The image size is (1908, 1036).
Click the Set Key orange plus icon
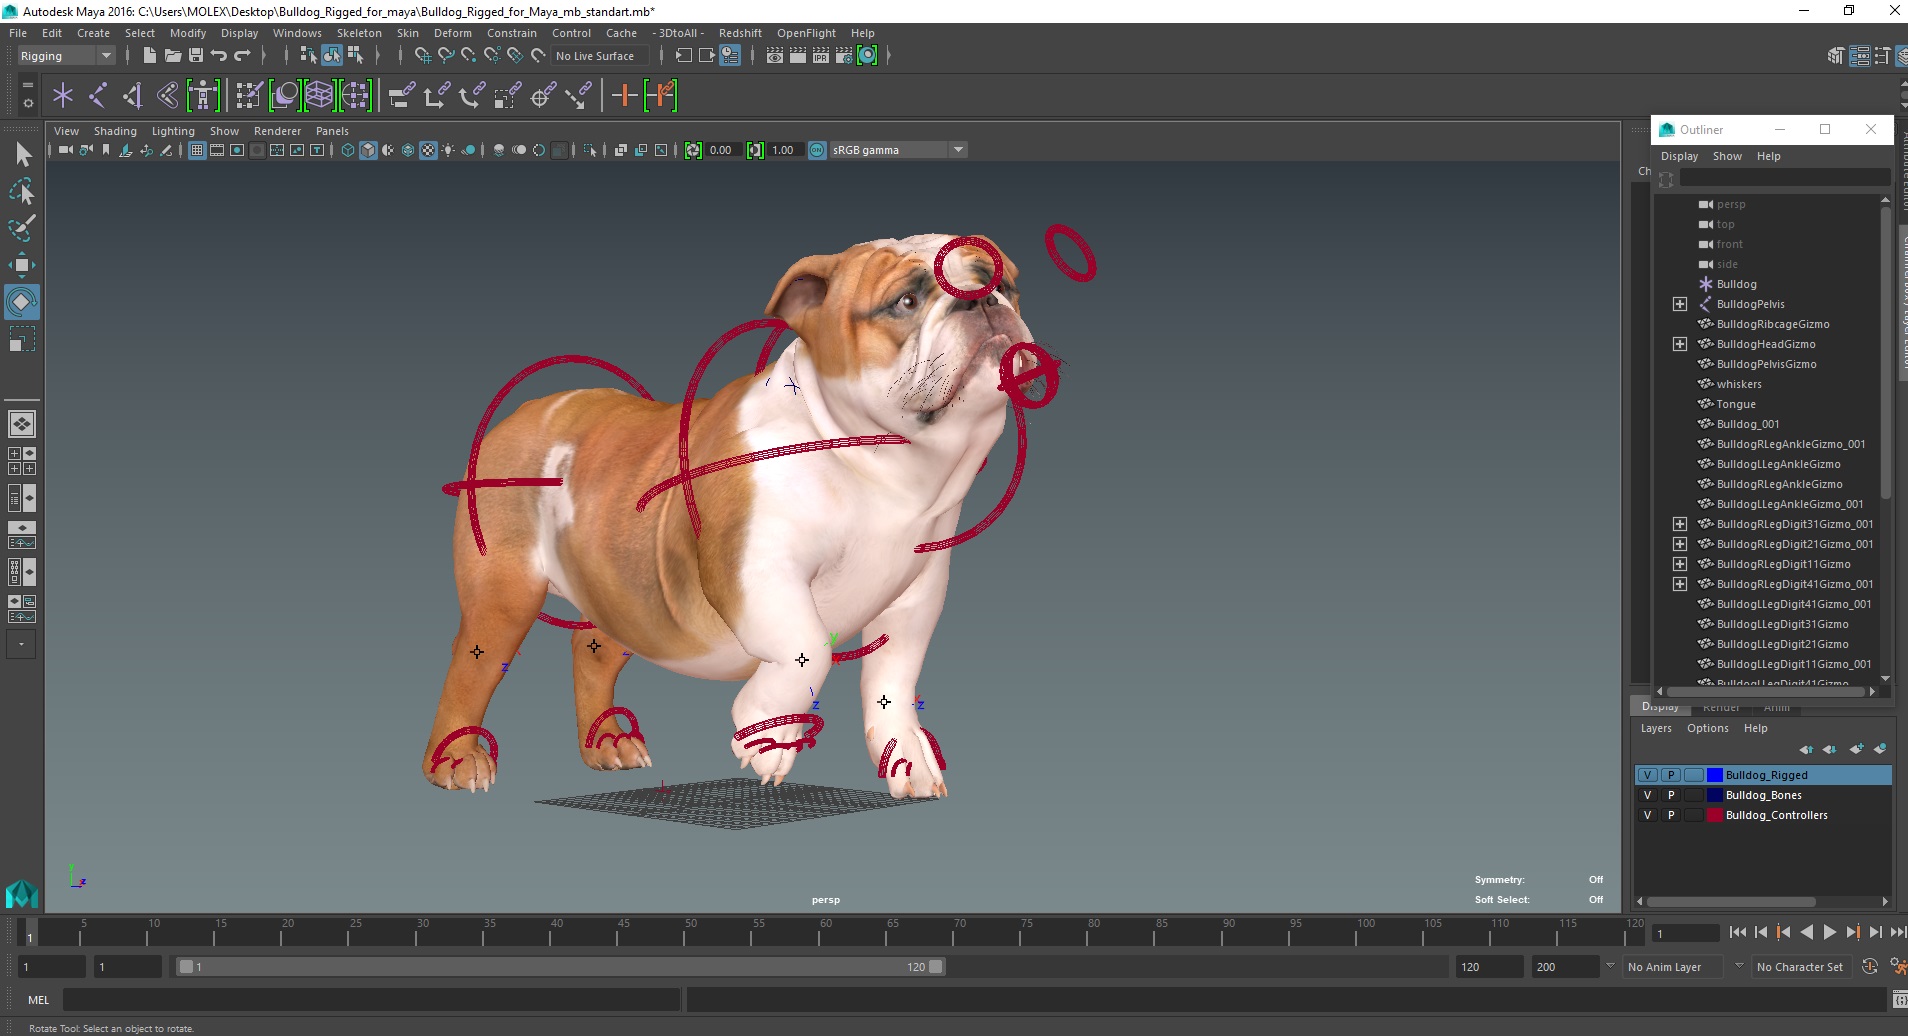coord(624,96)
